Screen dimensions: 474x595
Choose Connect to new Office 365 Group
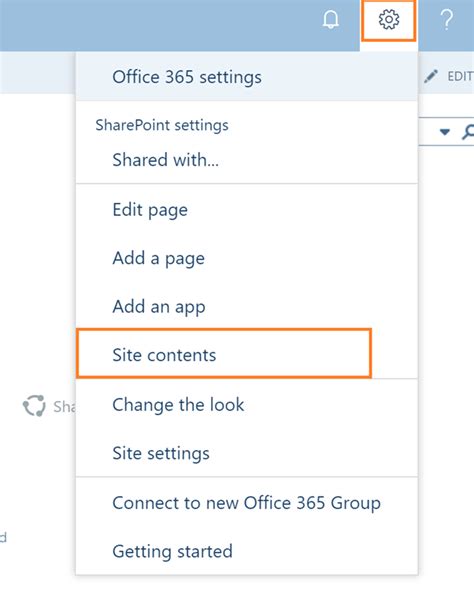[247, 503]
